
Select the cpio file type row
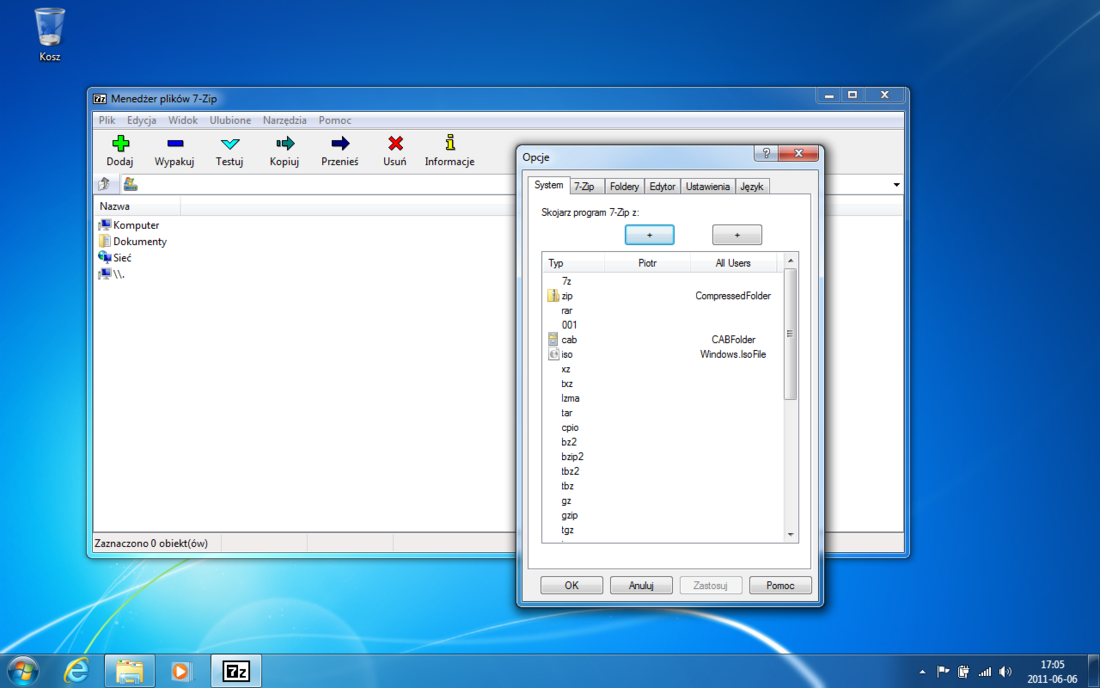tap(662, 427)
